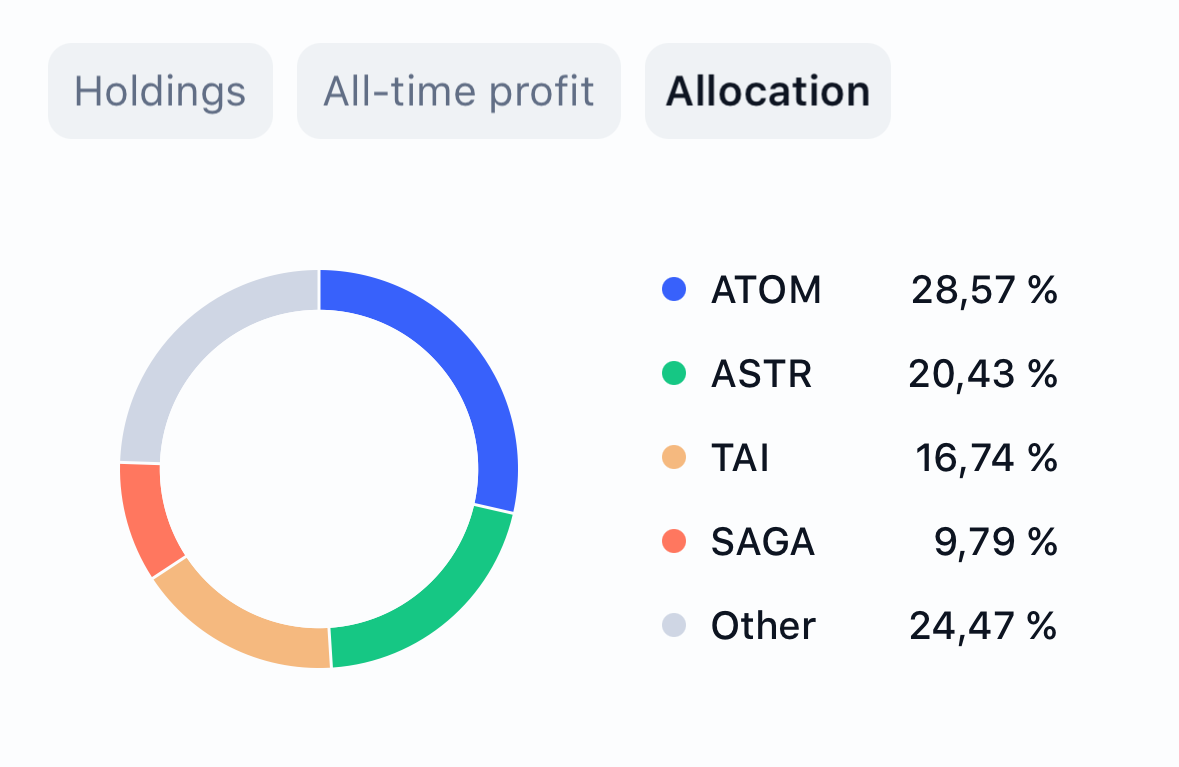Click the 28,57 % ATOM allocation value

point(984,290)
